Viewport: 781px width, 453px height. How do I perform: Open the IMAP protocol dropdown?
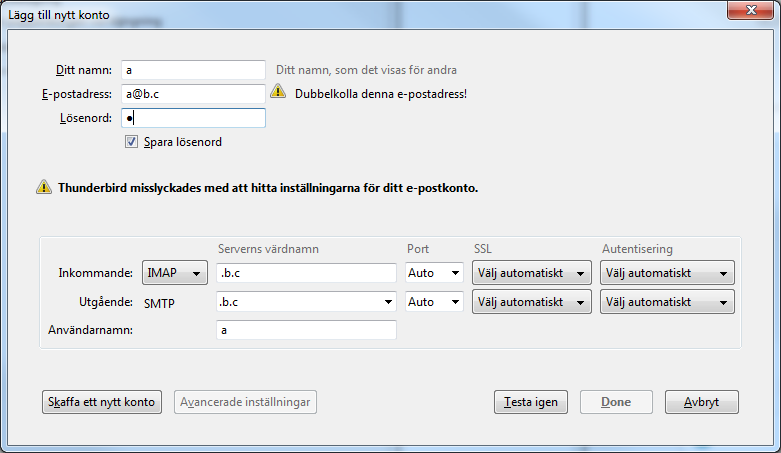(175, 273)
